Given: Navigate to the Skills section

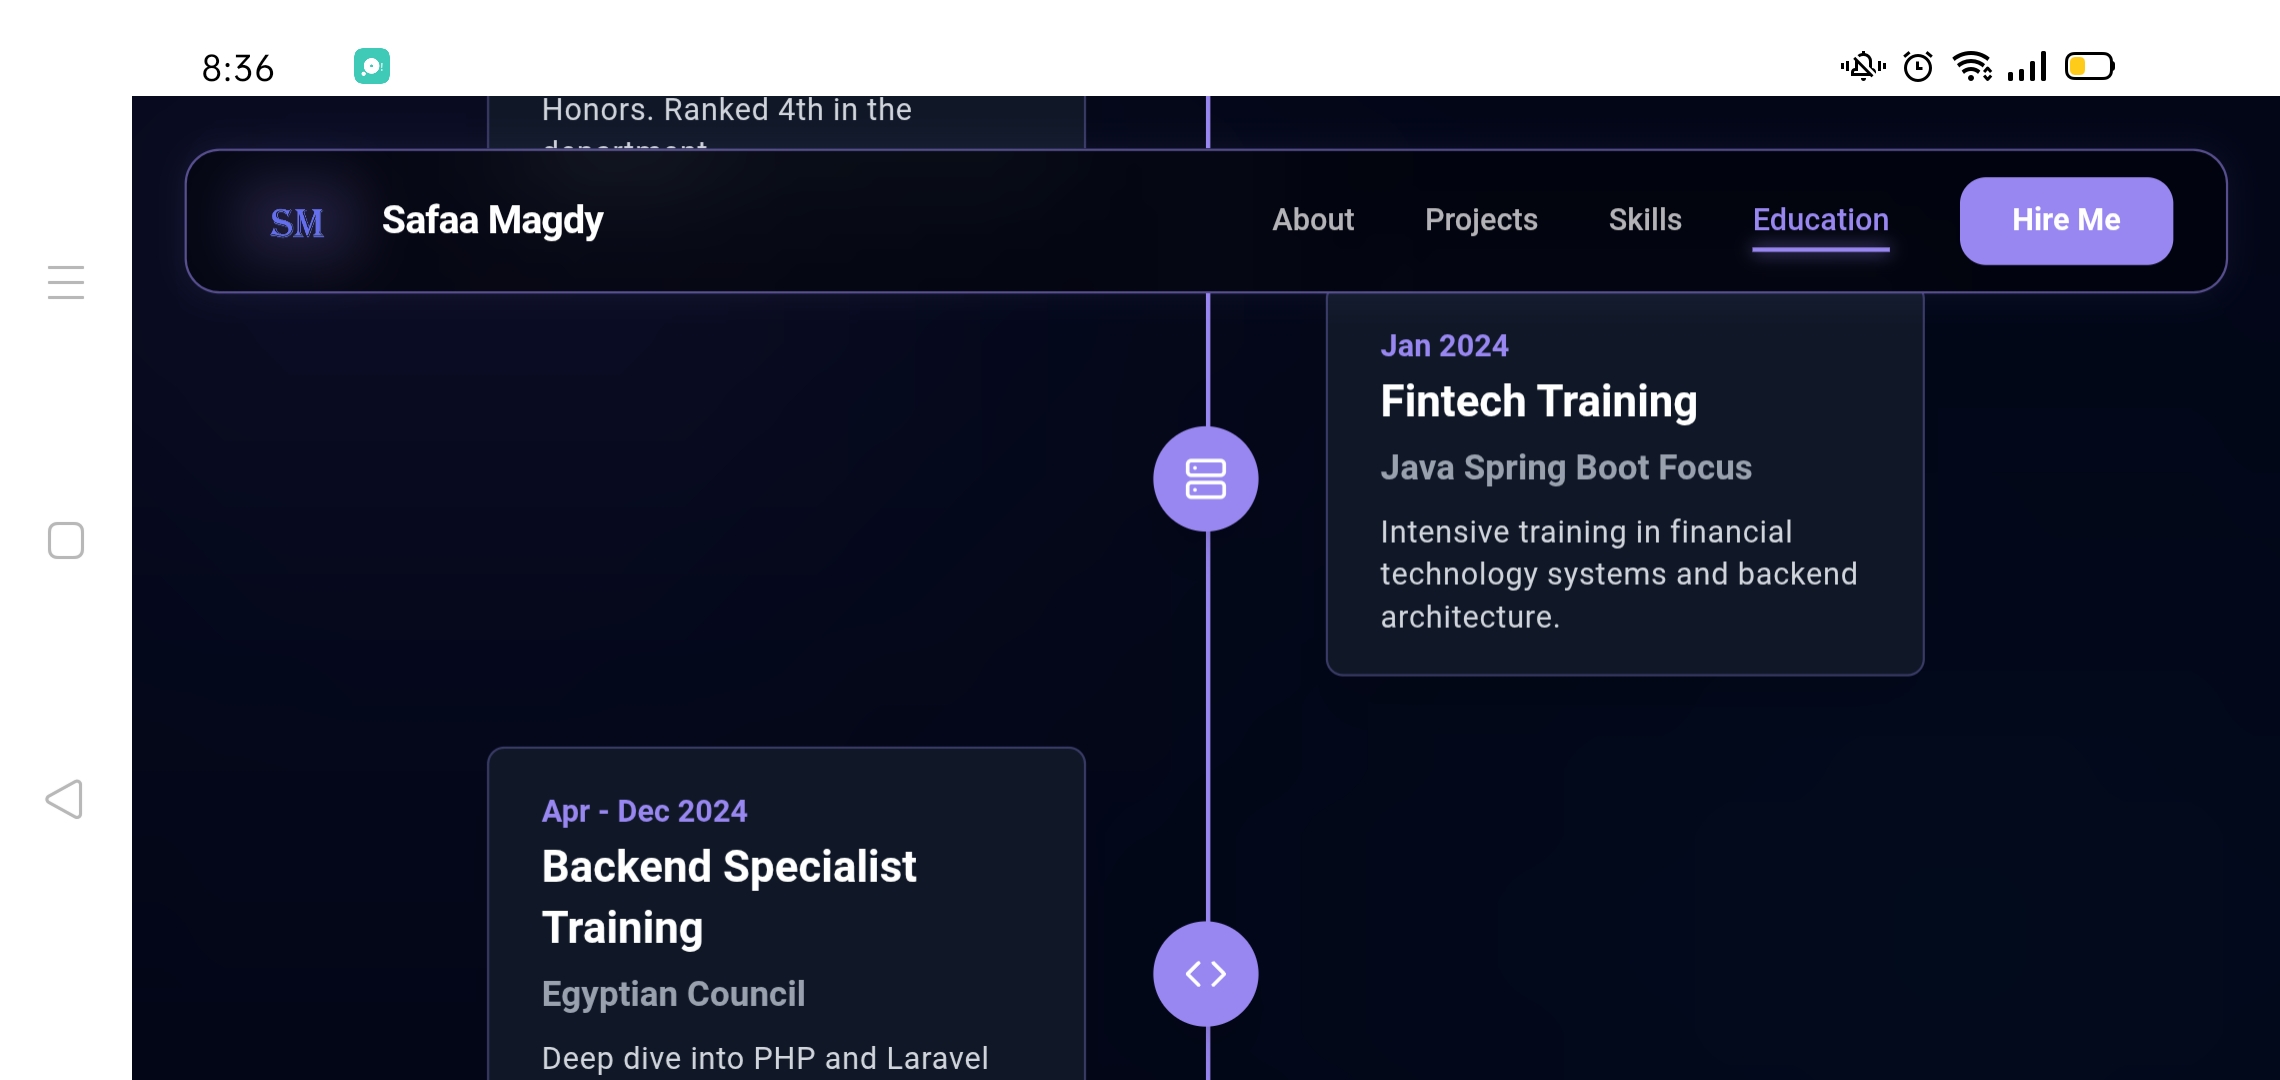Looking at the screenshot, I should click(x=1645, y=220).
